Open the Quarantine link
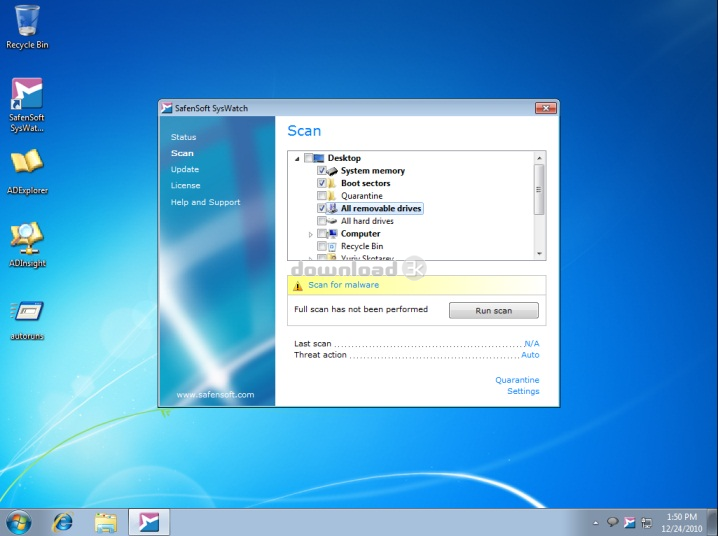The height and width of the screenshot is (536, 718). click(x=516, y=380)
